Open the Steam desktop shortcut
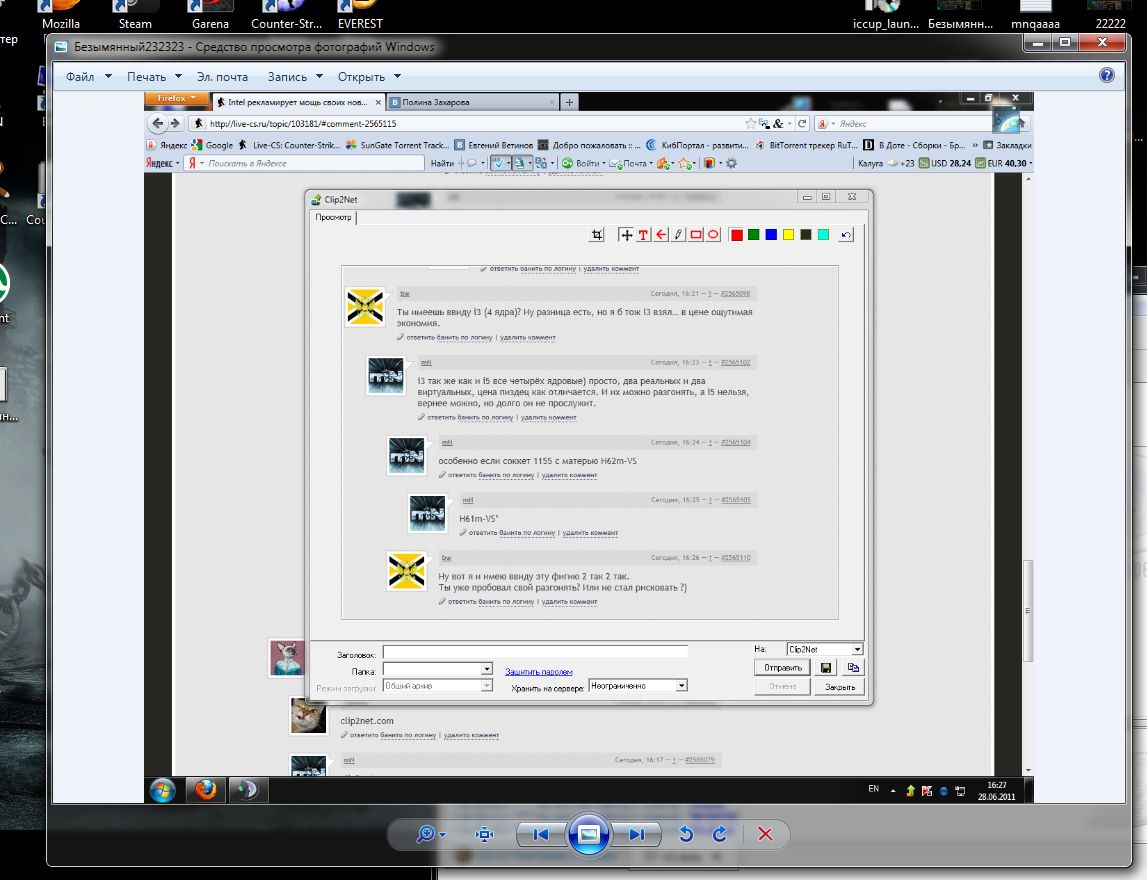1147x880 pixels. click(135, 15)
